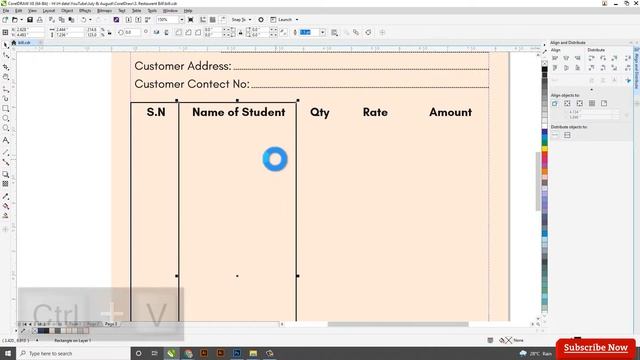640x360 pixels.
Task: Toggle Extent of Page under Distribute objects to
Action: point(567,135)
